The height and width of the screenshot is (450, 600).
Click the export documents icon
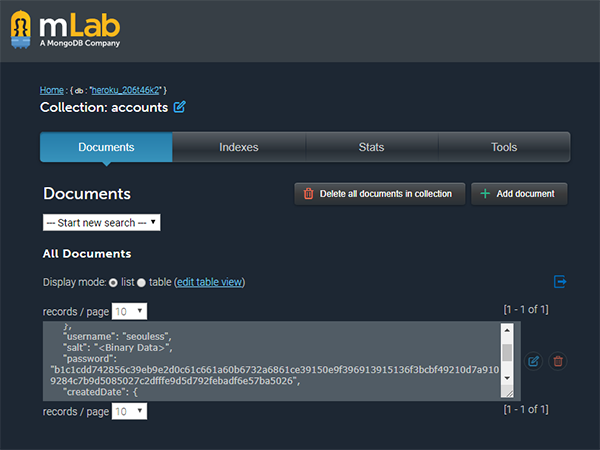(560, 282)
